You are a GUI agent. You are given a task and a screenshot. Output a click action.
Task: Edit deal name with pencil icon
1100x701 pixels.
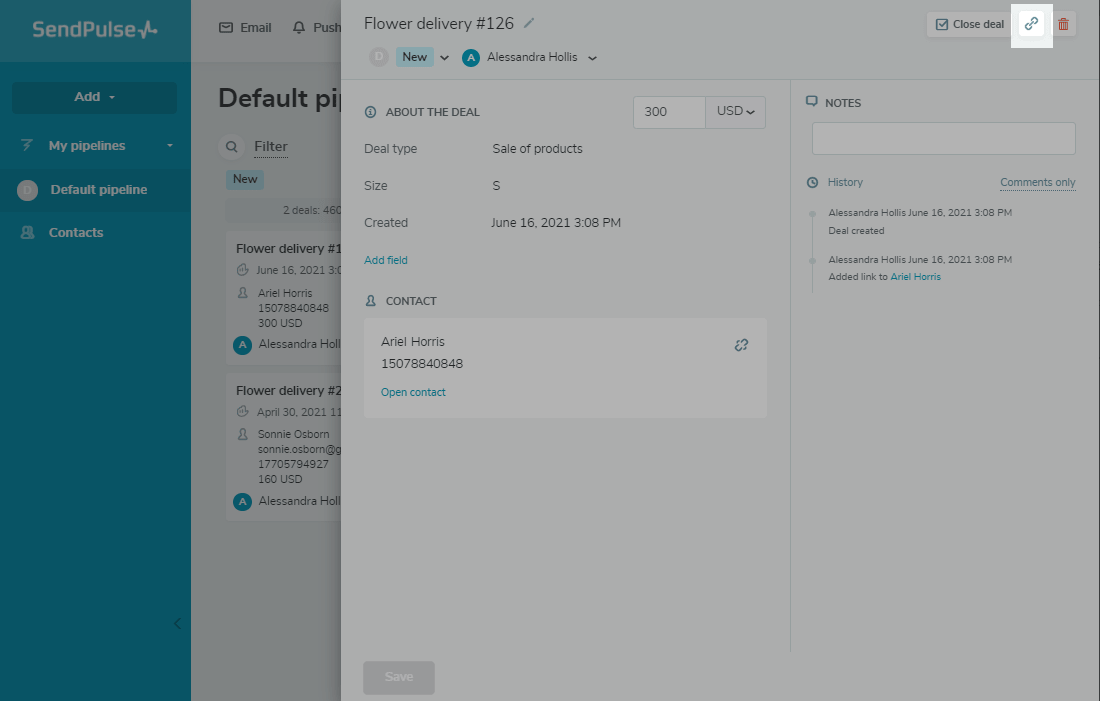click(530, 23)
